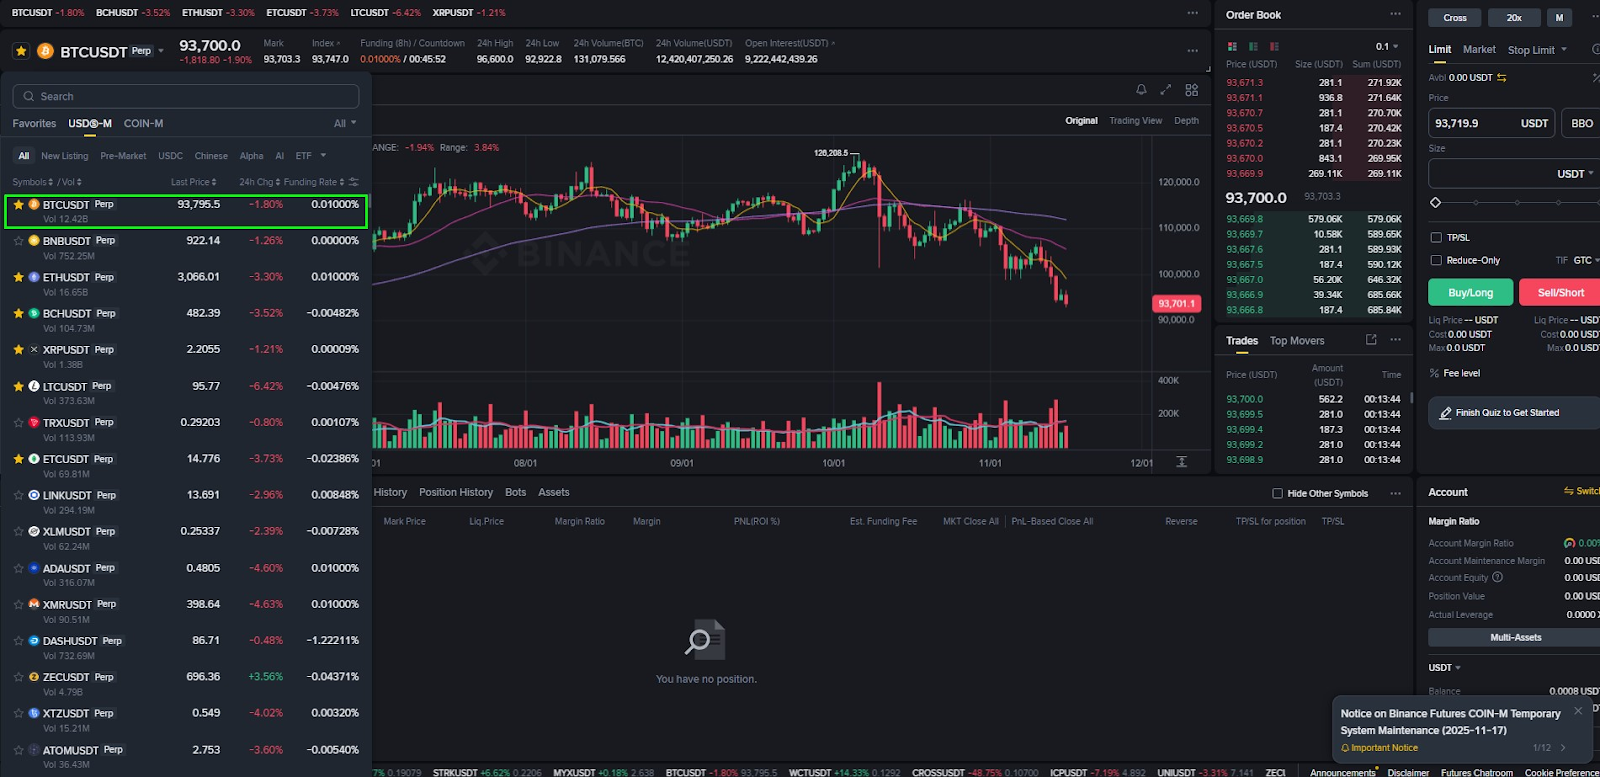This screenshot has width=1600, height=777.
Task: Expand more categories arrow after ETF
Action: tap(323, 156)
